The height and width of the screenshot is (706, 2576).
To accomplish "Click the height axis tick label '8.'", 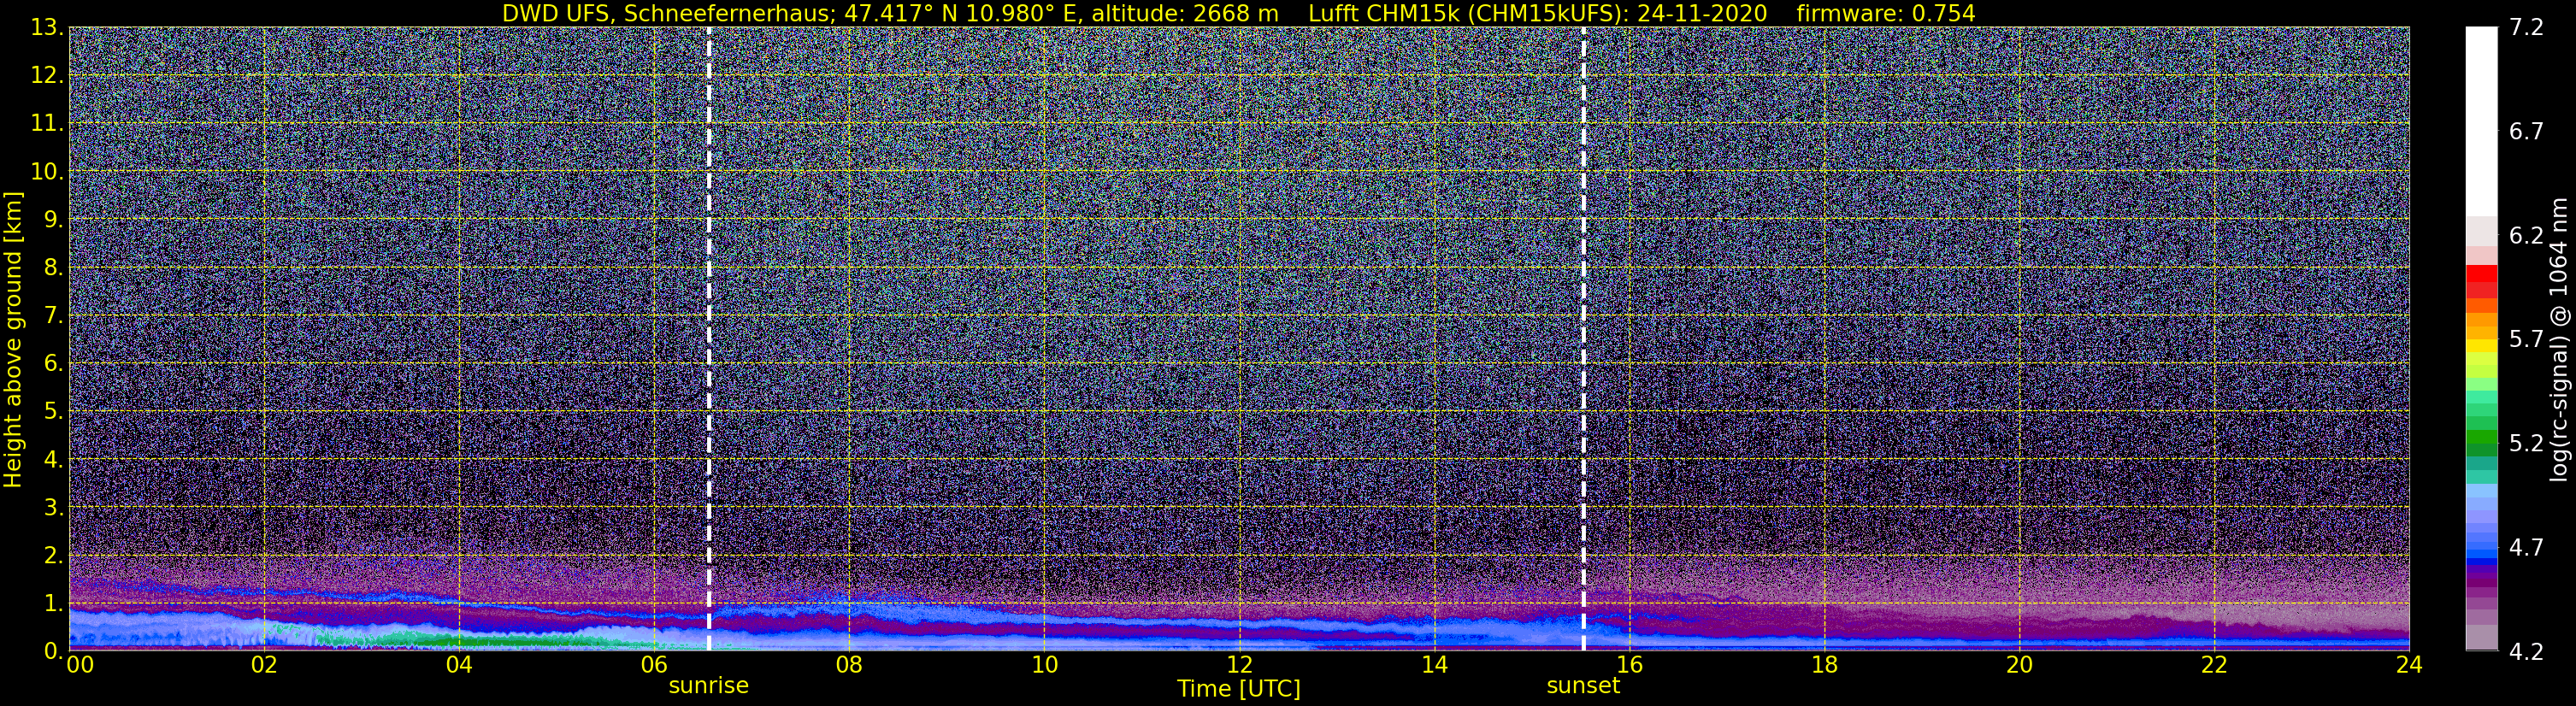I will click(x=53, y=268).
